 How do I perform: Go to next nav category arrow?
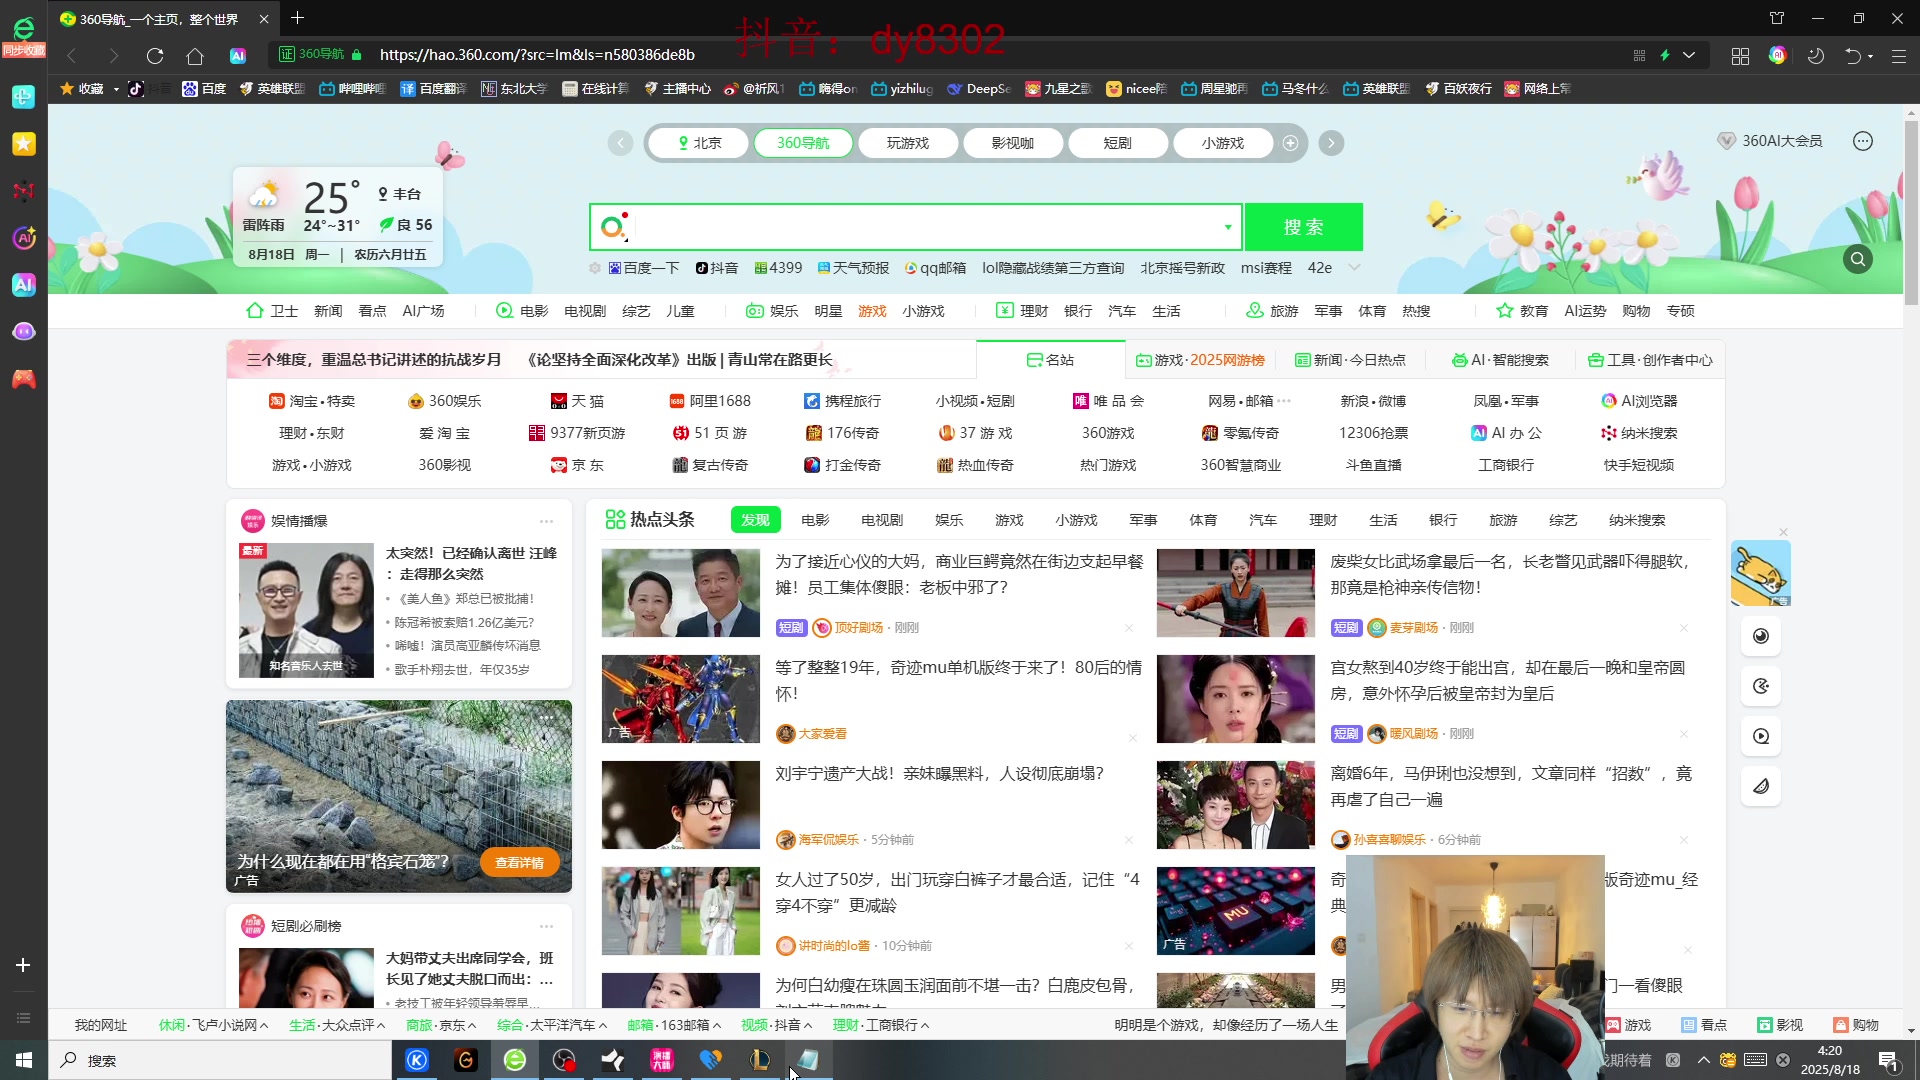pos(1331,143)
